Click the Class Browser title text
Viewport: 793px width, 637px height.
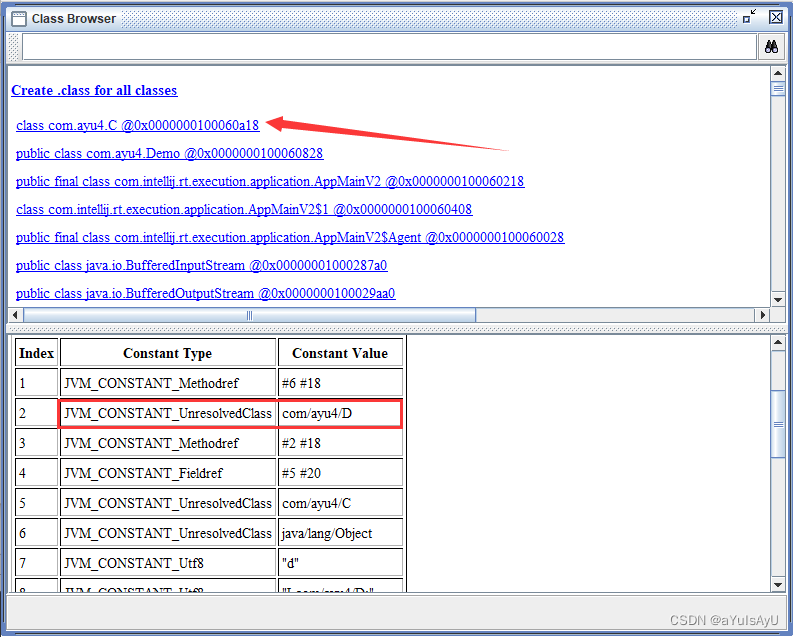point(74,19)
